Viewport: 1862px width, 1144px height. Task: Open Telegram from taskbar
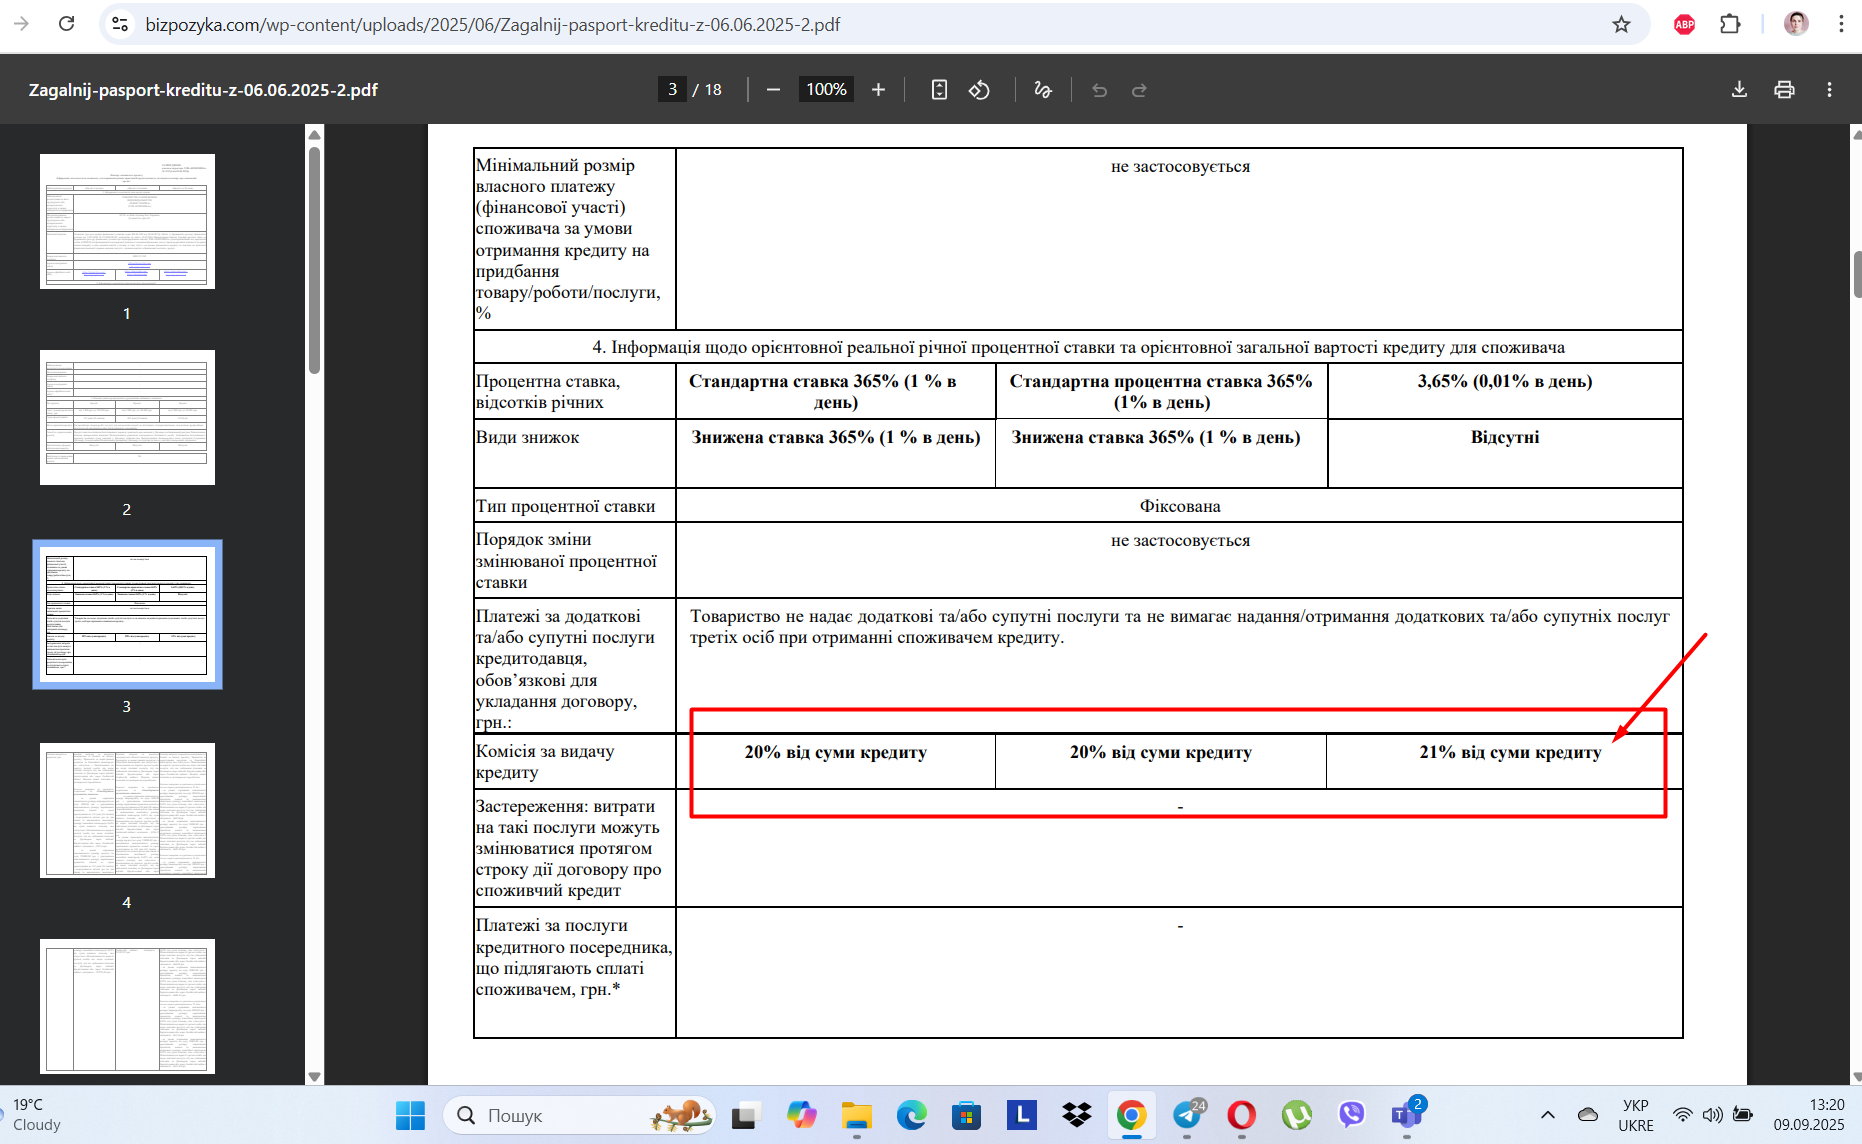pos(1187,1115)
